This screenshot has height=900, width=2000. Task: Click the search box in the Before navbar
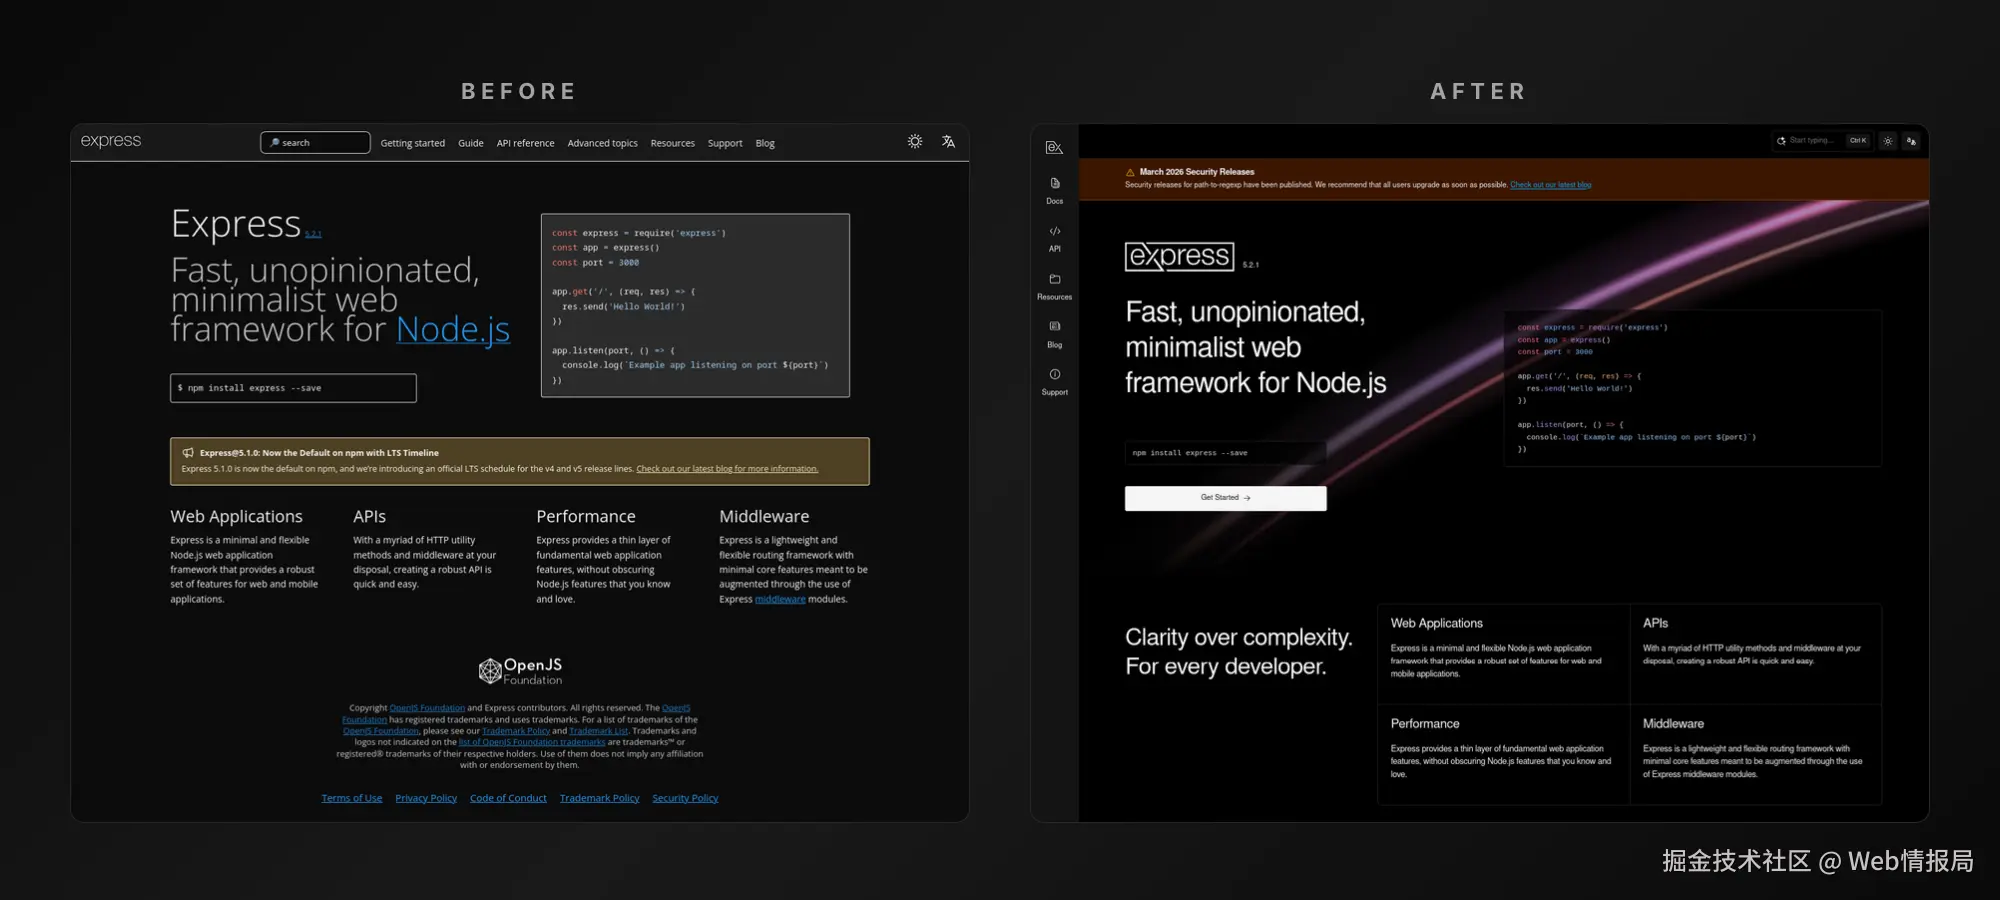pos(315,143)
